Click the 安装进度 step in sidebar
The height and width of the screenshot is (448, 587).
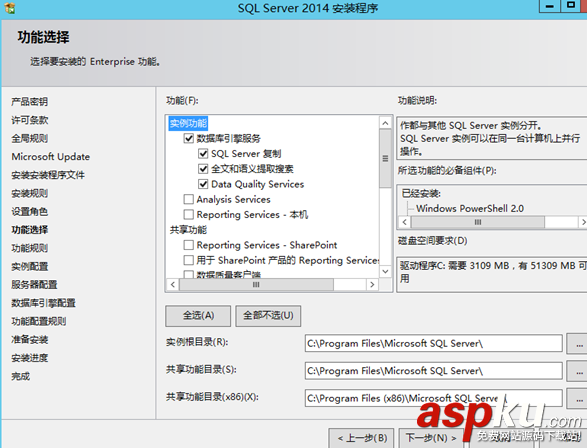click(x=30, y=358)
